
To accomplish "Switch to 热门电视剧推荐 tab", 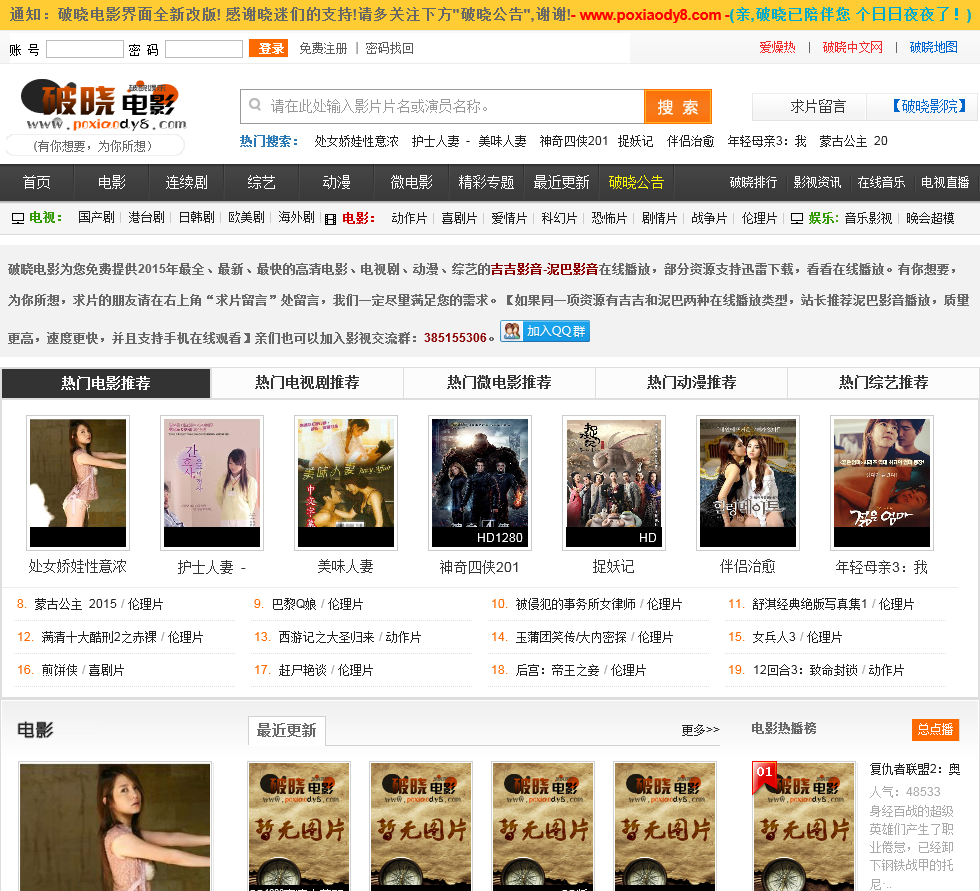I will coord(307,383).
